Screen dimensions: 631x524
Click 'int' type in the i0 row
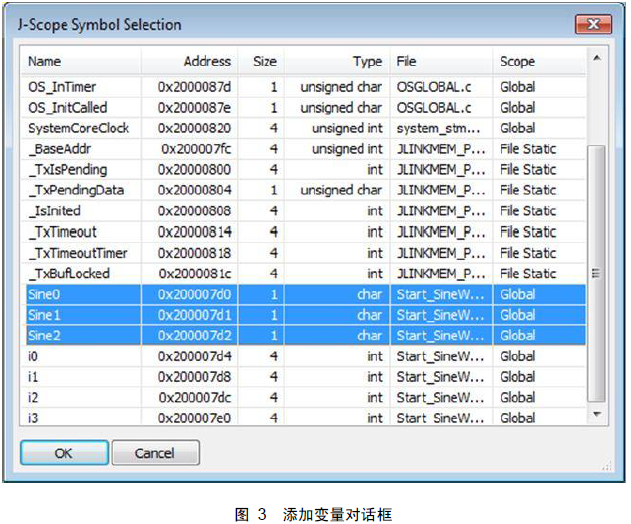click(375, 356)
